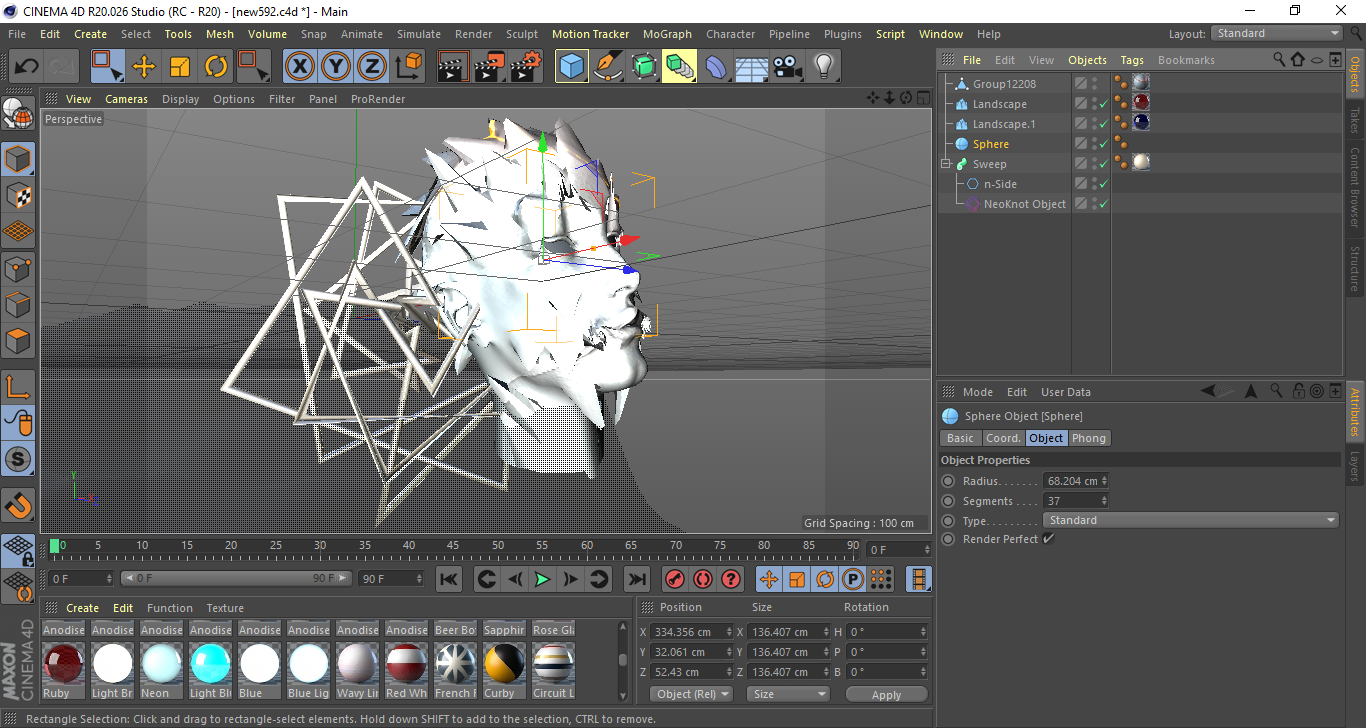Click Render View clapperboard icon

[x=453, y=67]
